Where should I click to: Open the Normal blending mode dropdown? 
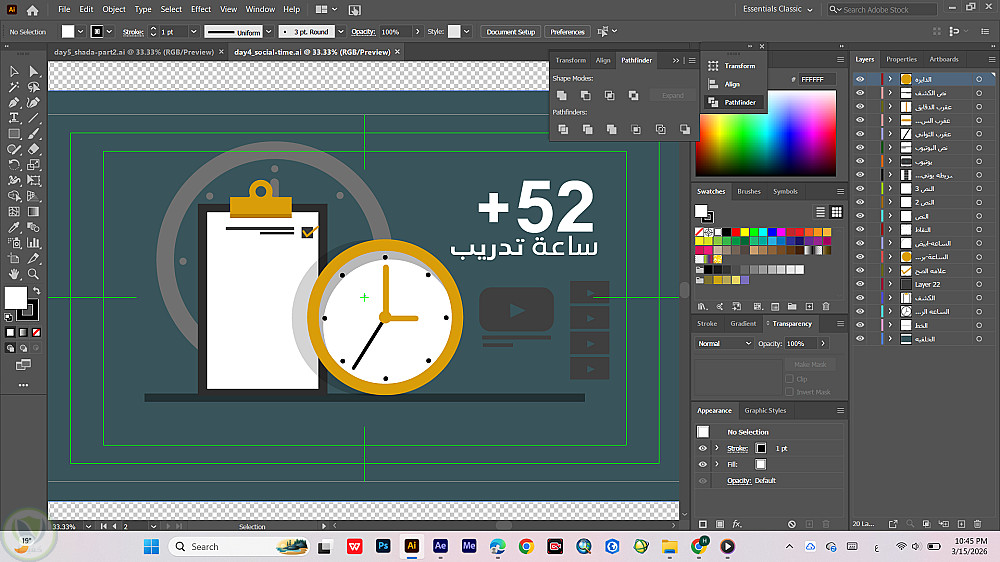click(x=725, y=343)
